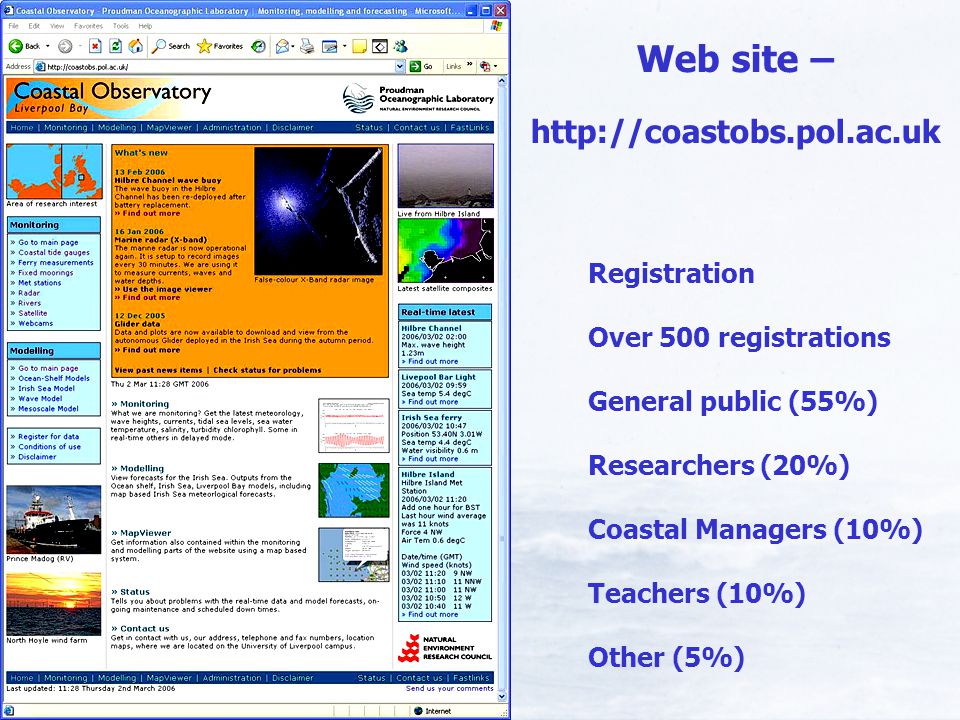Viewport: 960px width, 720px height.
Task: Click the Mail envelope icon
Action: pos(282,46)
